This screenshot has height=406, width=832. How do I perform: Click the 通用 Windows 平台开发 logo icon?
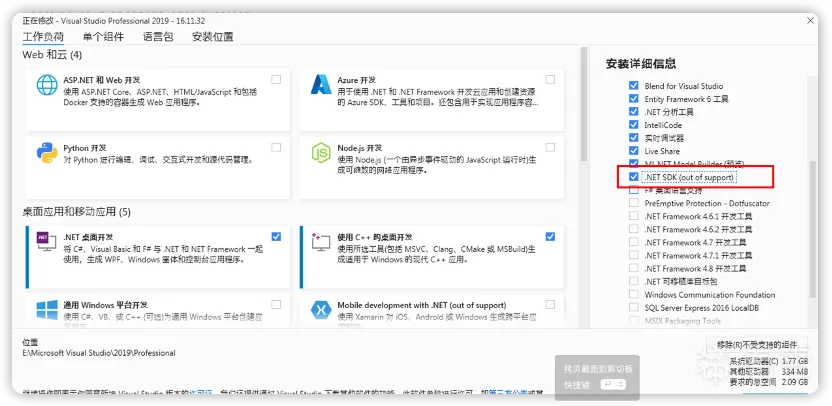[x=47, y=310]
